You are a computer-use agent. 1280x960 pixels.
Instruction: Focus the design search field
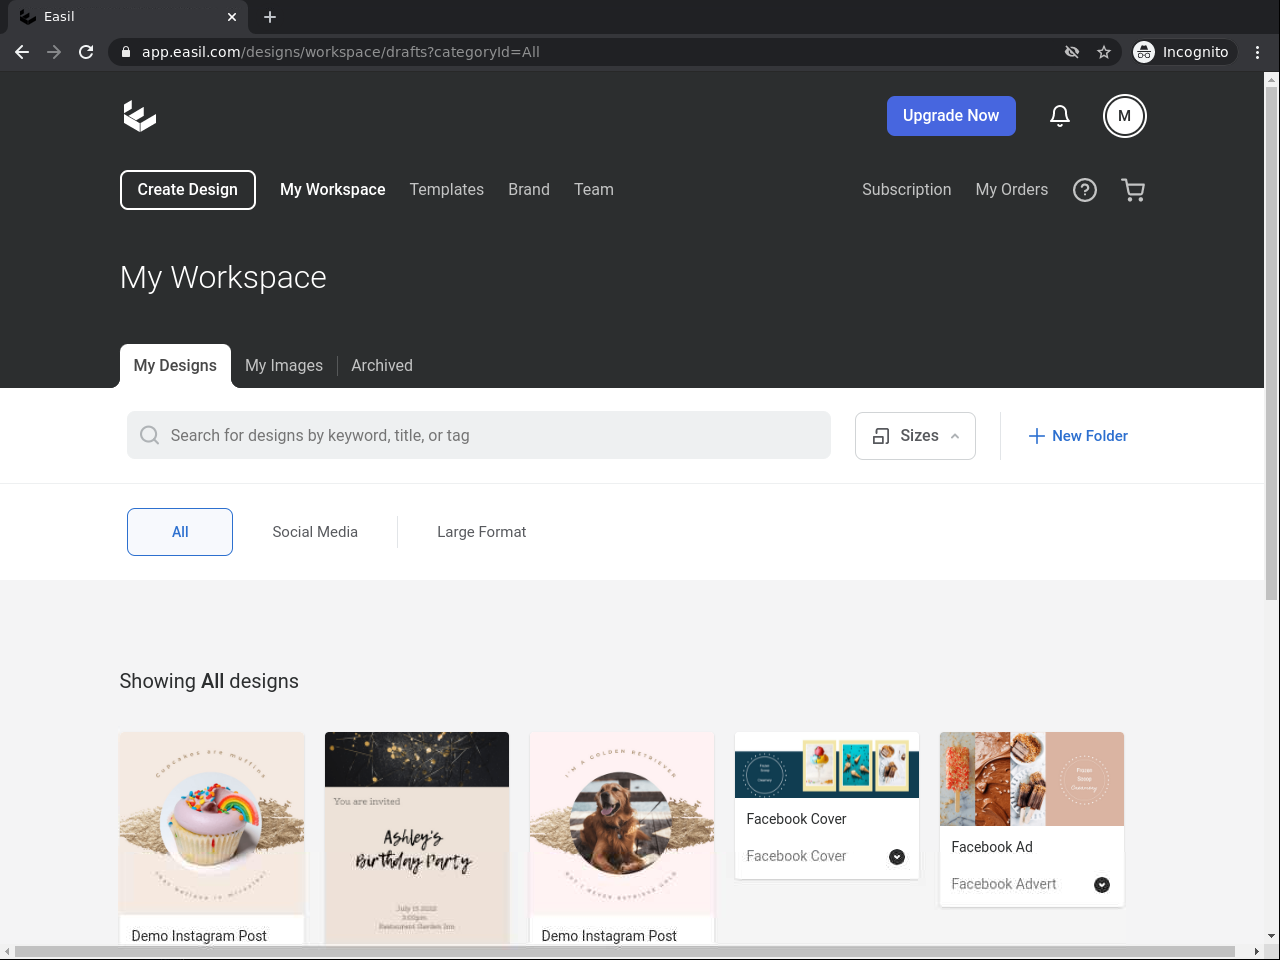tap(479, 435)
